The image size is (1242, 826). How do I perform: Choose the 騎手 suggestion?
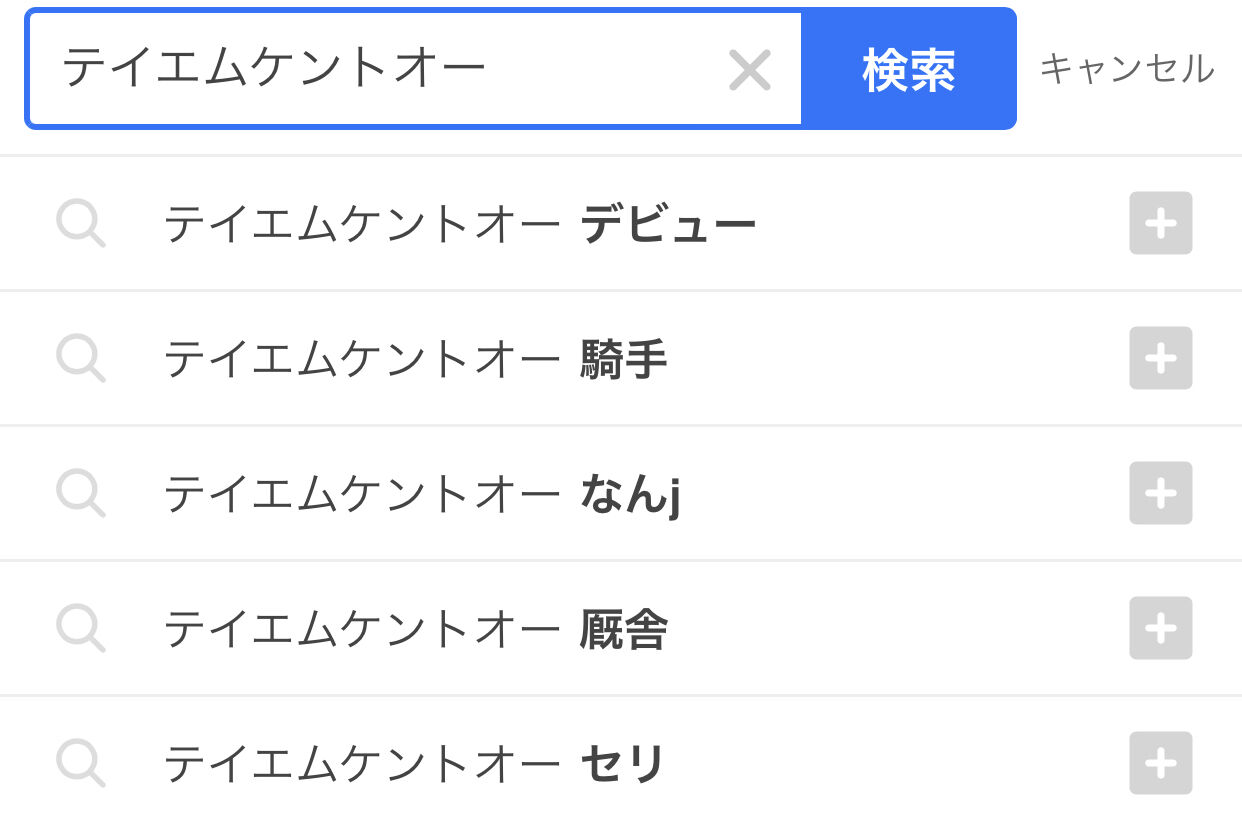click(415, 359)
